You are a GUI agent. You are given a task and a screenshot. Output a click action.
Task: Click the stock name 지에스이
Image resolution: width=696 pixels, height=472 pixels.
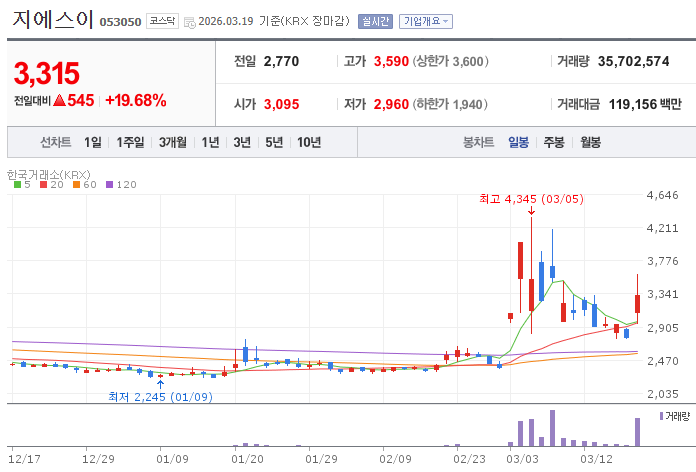click(53, 19)
